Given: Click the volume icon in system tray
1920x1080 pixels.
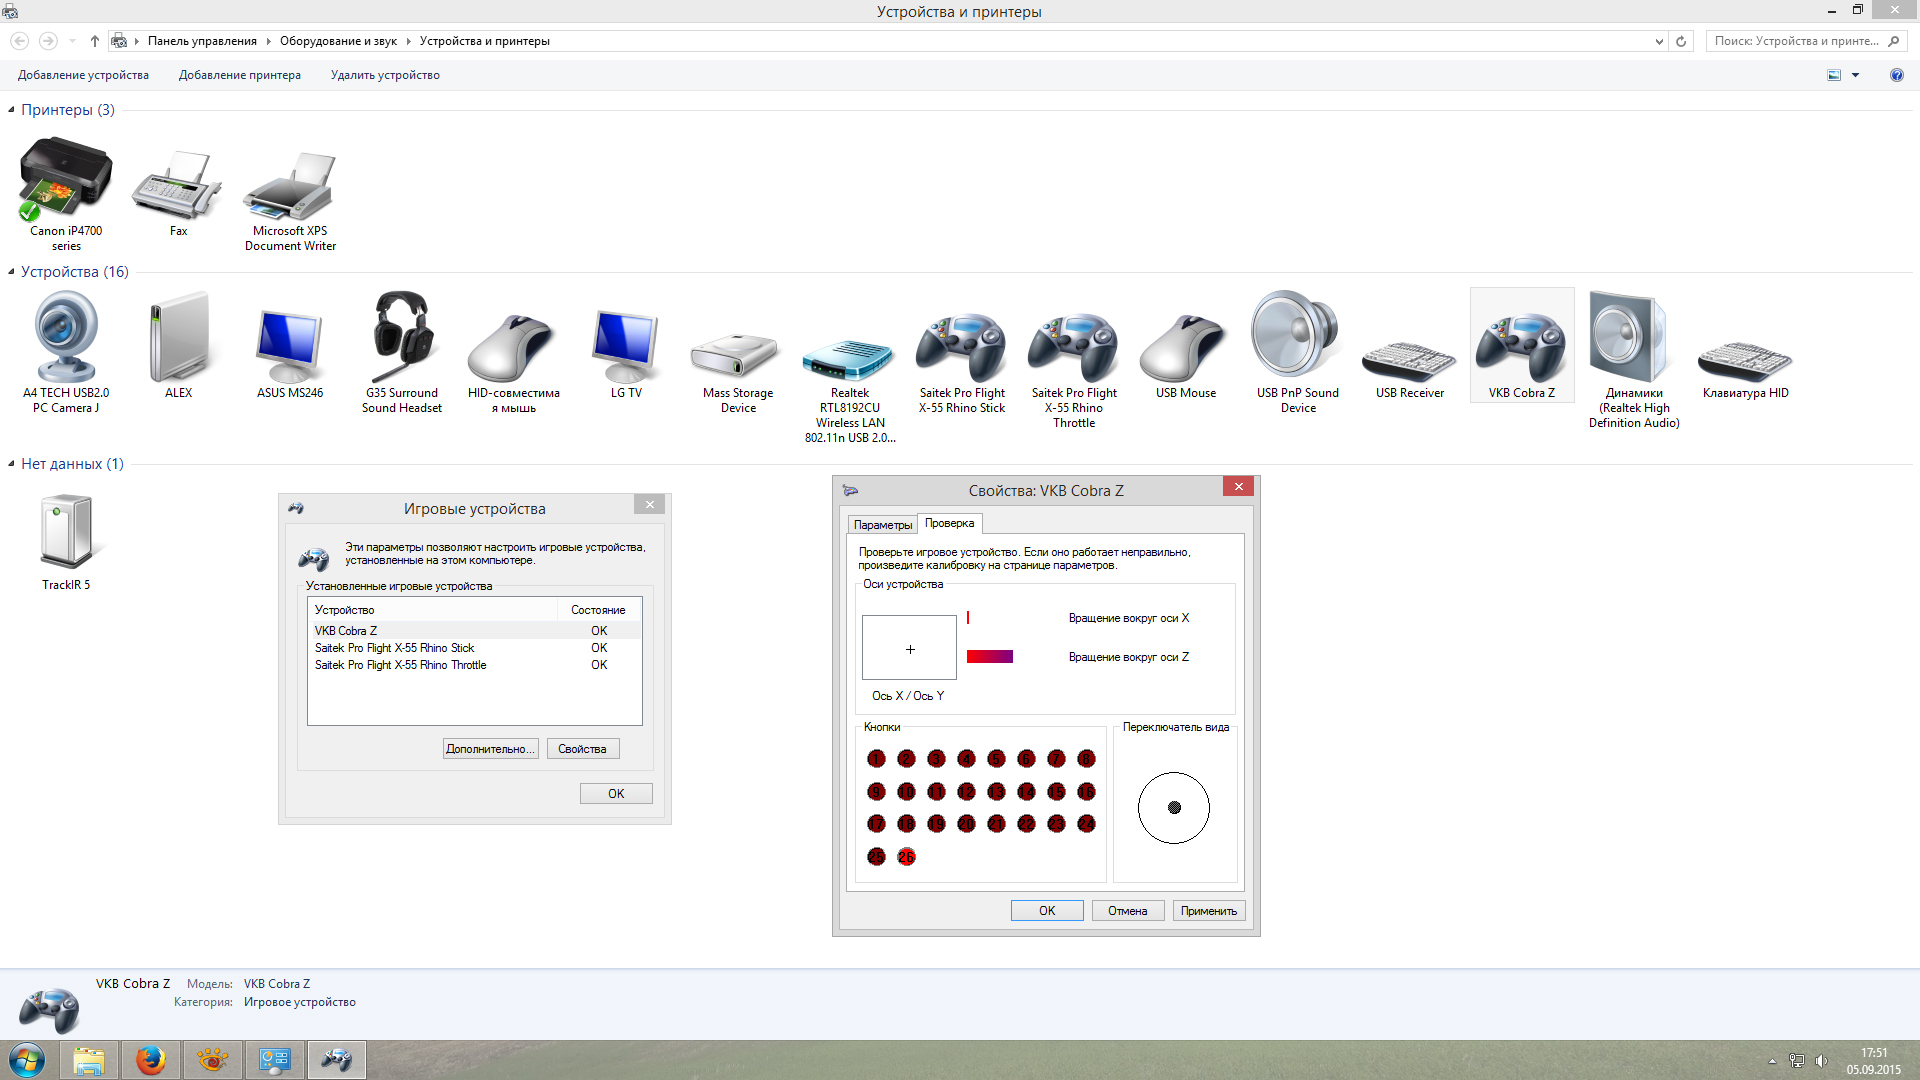Looking at the screenshot, I should [x=1821, y=1060].
